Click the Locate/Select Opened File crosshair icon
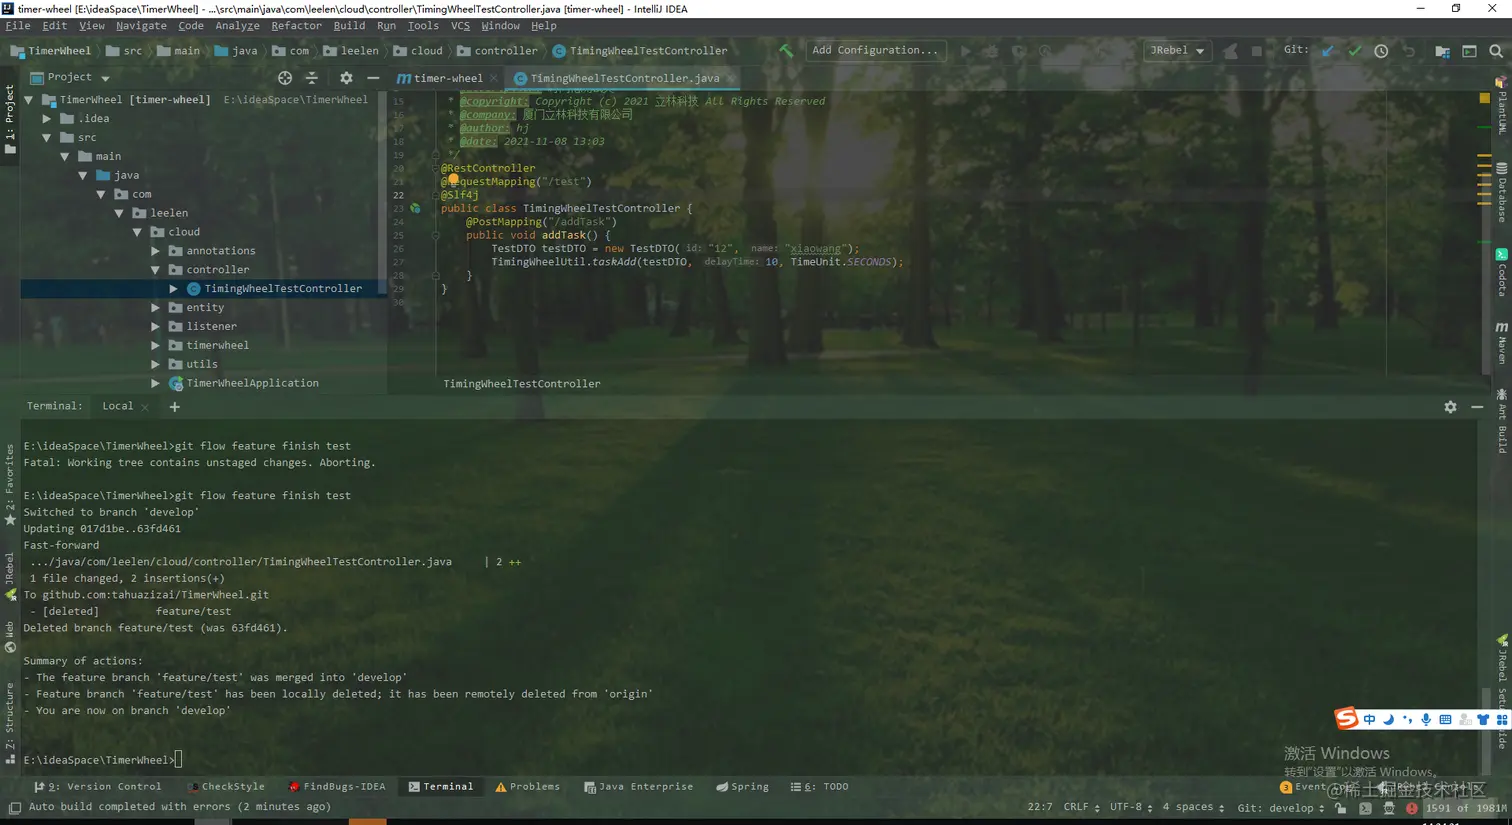The width and height of the screenshot is (1512, 825). 285,78
